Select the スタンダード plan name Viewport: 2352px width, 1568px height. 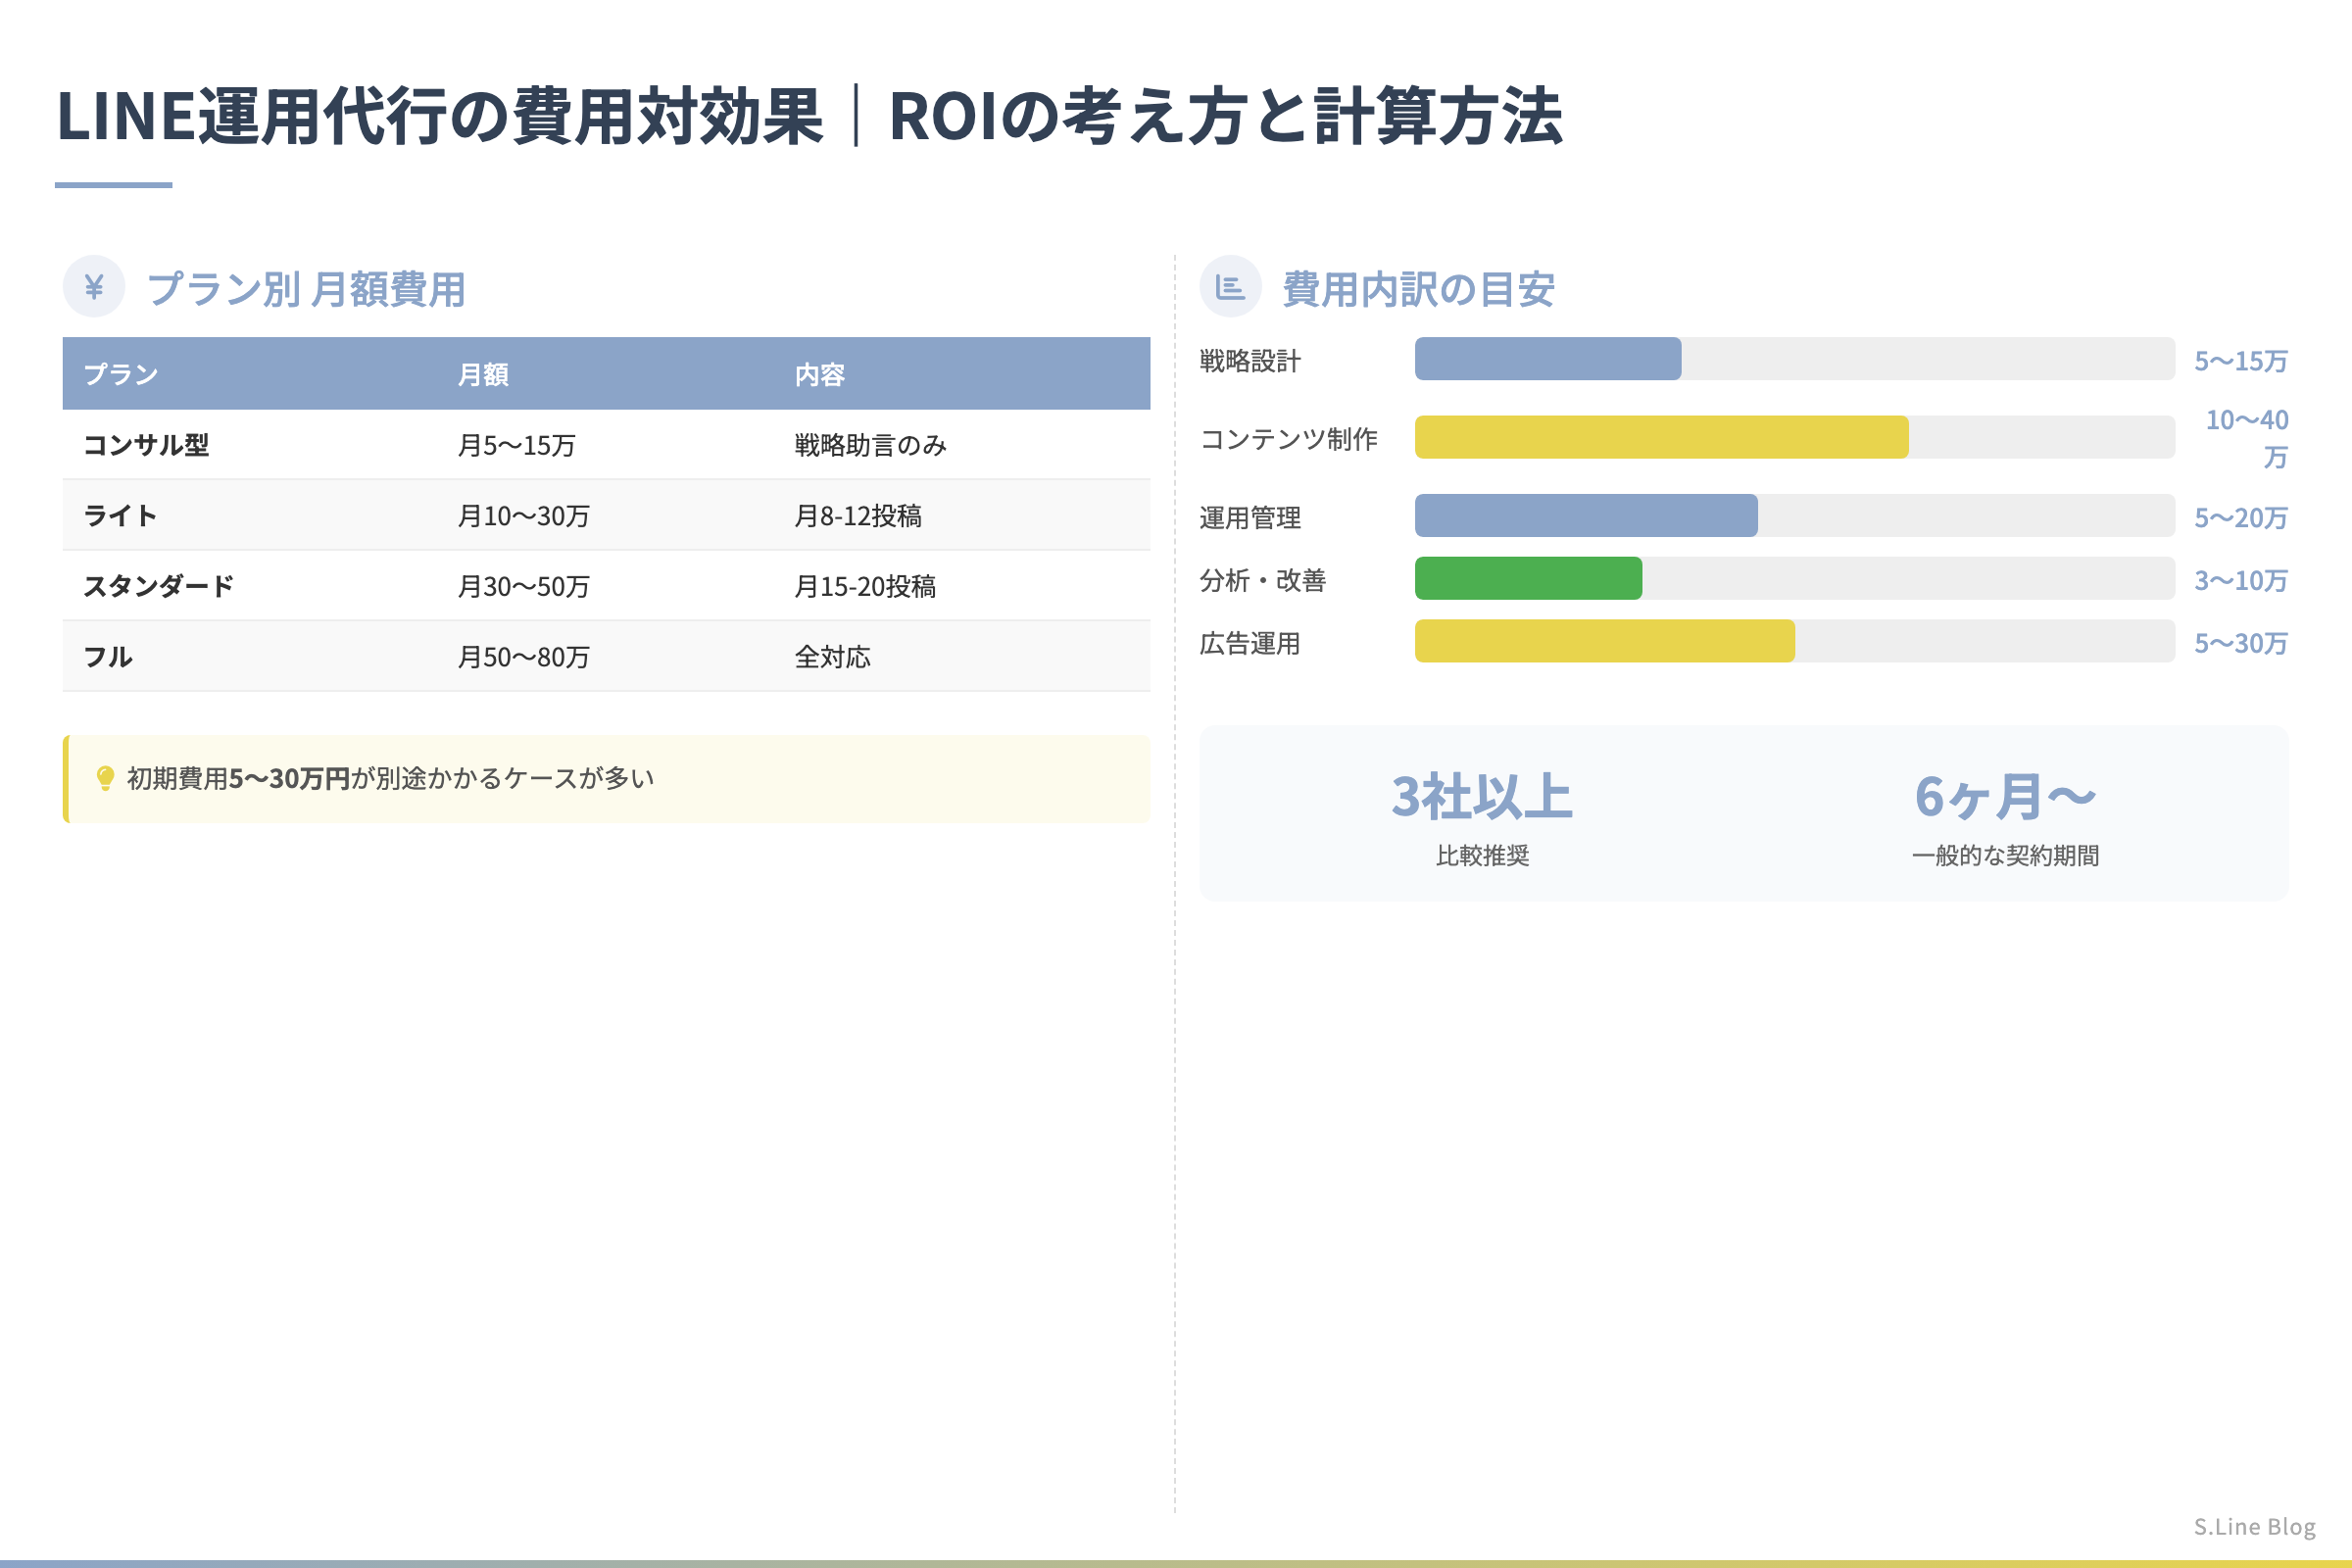coord(159,586)
